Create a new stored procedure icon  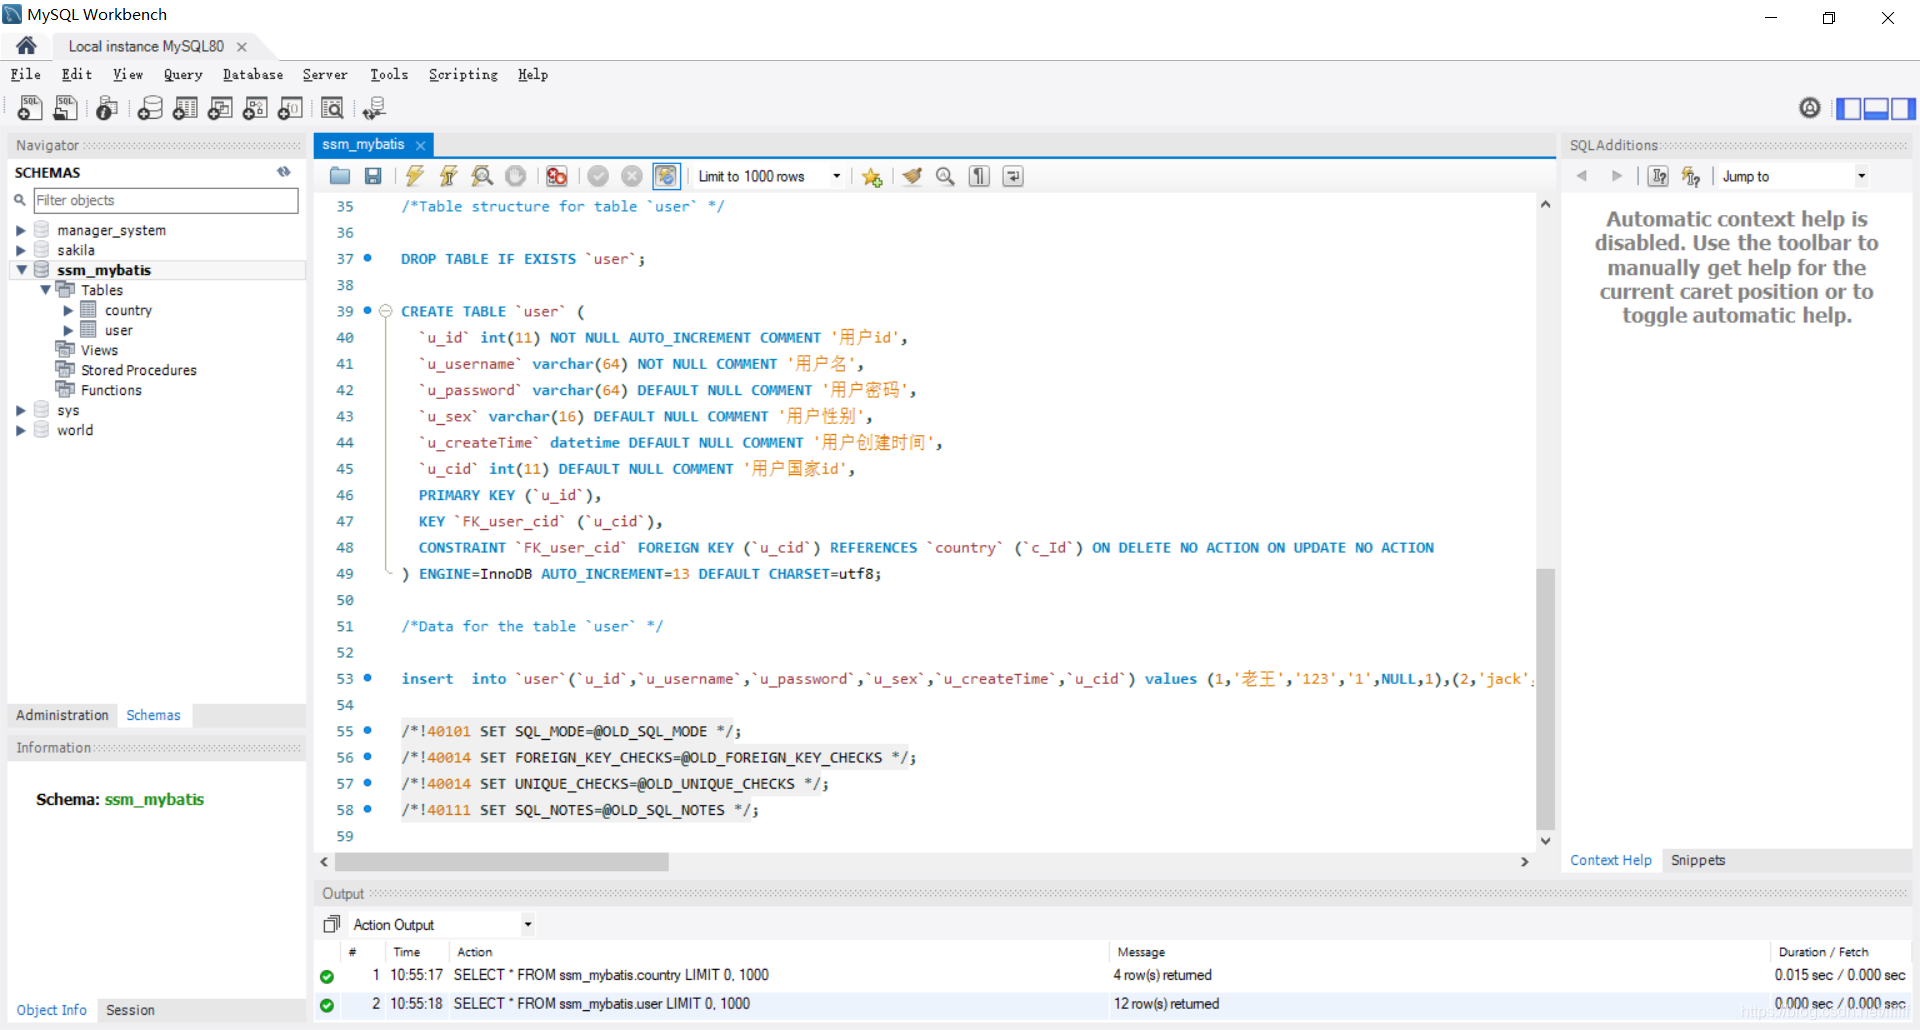(x=255, y=108)
